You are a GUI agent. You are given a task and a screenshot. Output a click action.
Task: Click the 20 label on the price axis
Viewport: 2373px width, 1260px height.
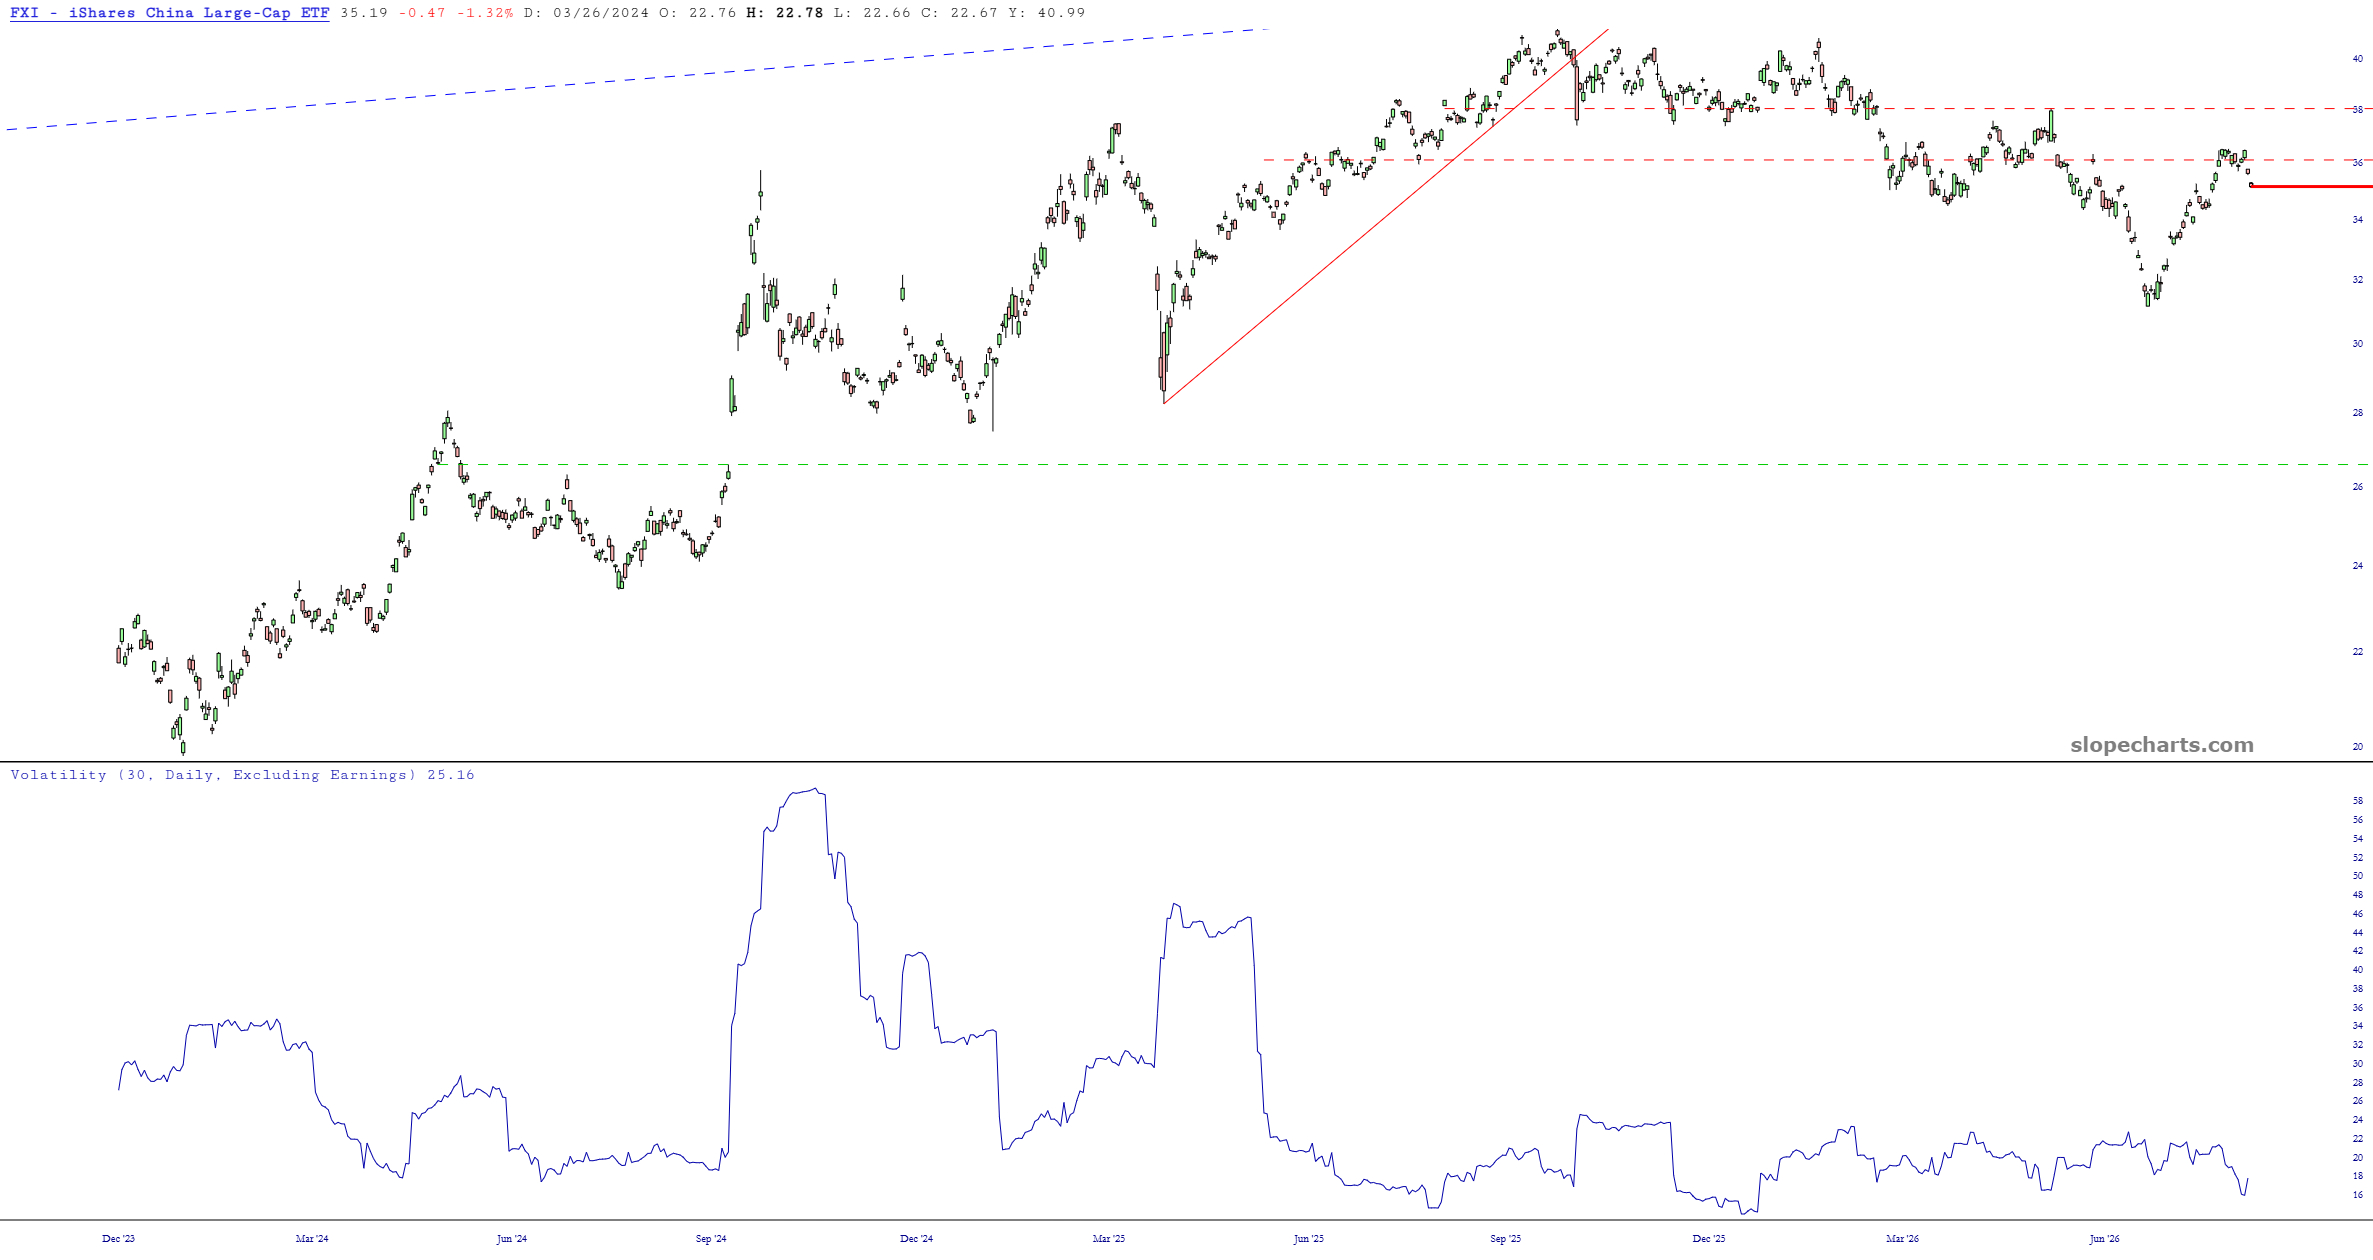pyautogui.click(x=2357, y=747)
